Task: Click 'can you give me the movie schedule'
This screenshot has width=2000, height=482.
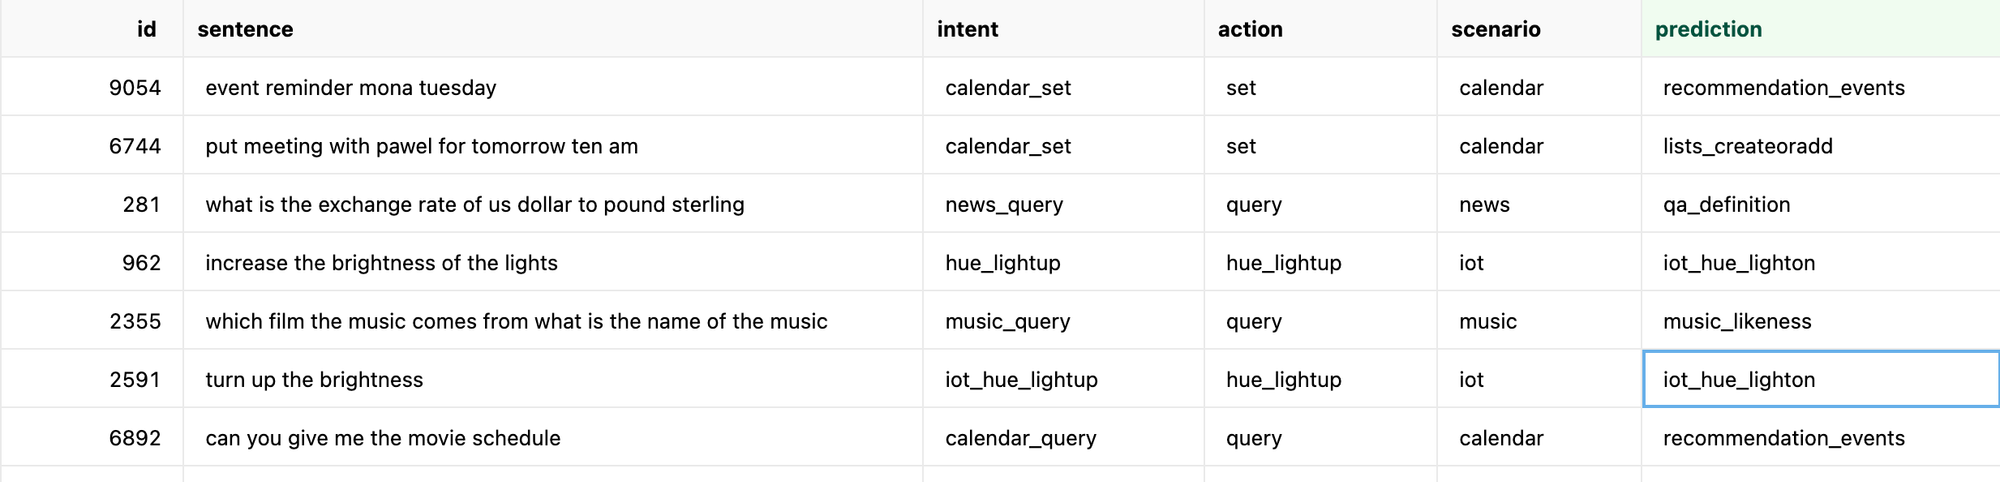Action: pyautogui.click(x=383, y=438)
